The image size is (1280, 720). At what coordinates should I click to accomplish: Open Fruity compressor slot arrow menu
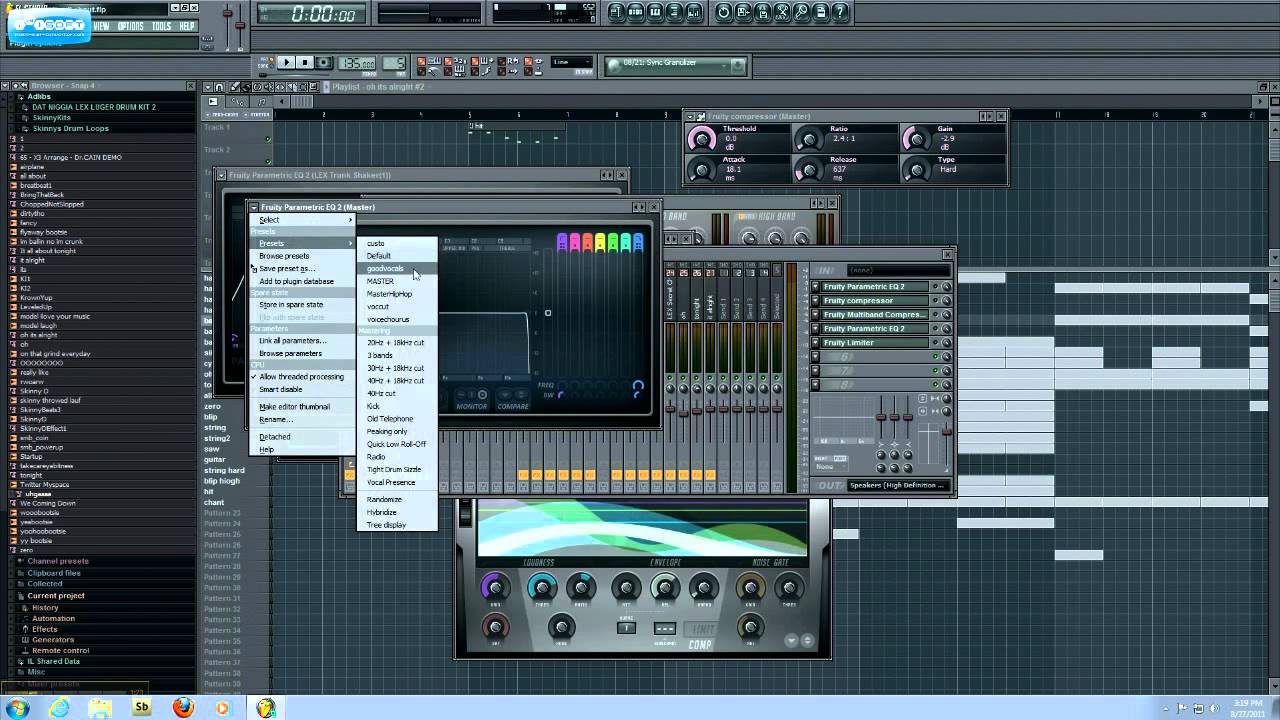coord(815,300)
